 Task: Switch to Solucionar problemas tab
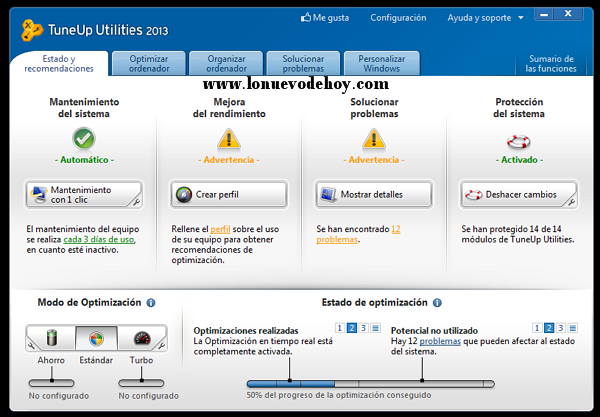pos(303,64)
